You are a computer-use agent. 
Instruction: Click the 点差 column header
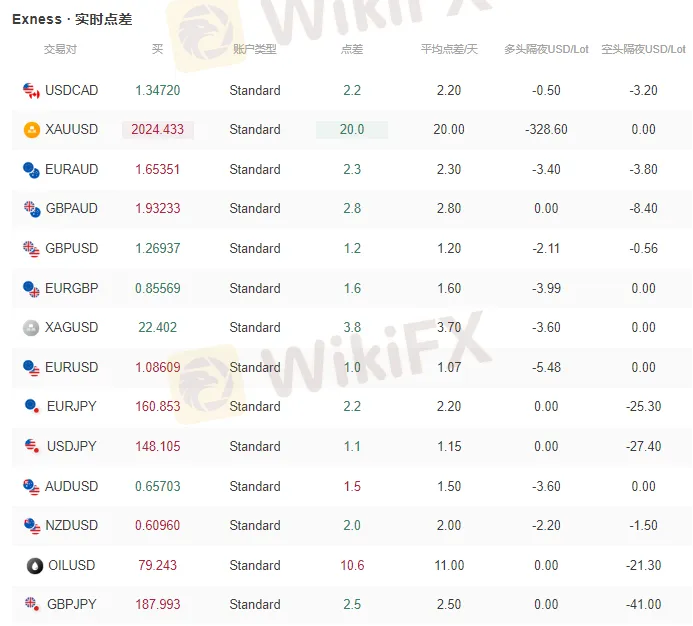(352, 49)
